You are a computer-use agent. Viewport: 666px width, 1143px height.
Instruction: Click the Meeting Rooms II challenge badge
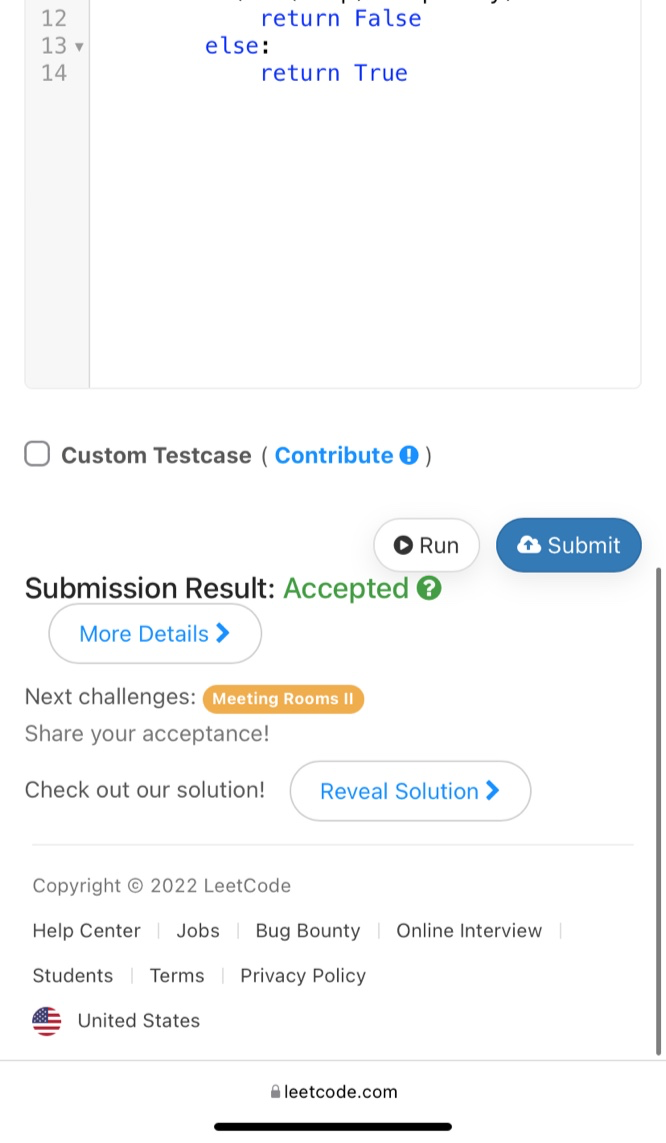pos(283,699)
